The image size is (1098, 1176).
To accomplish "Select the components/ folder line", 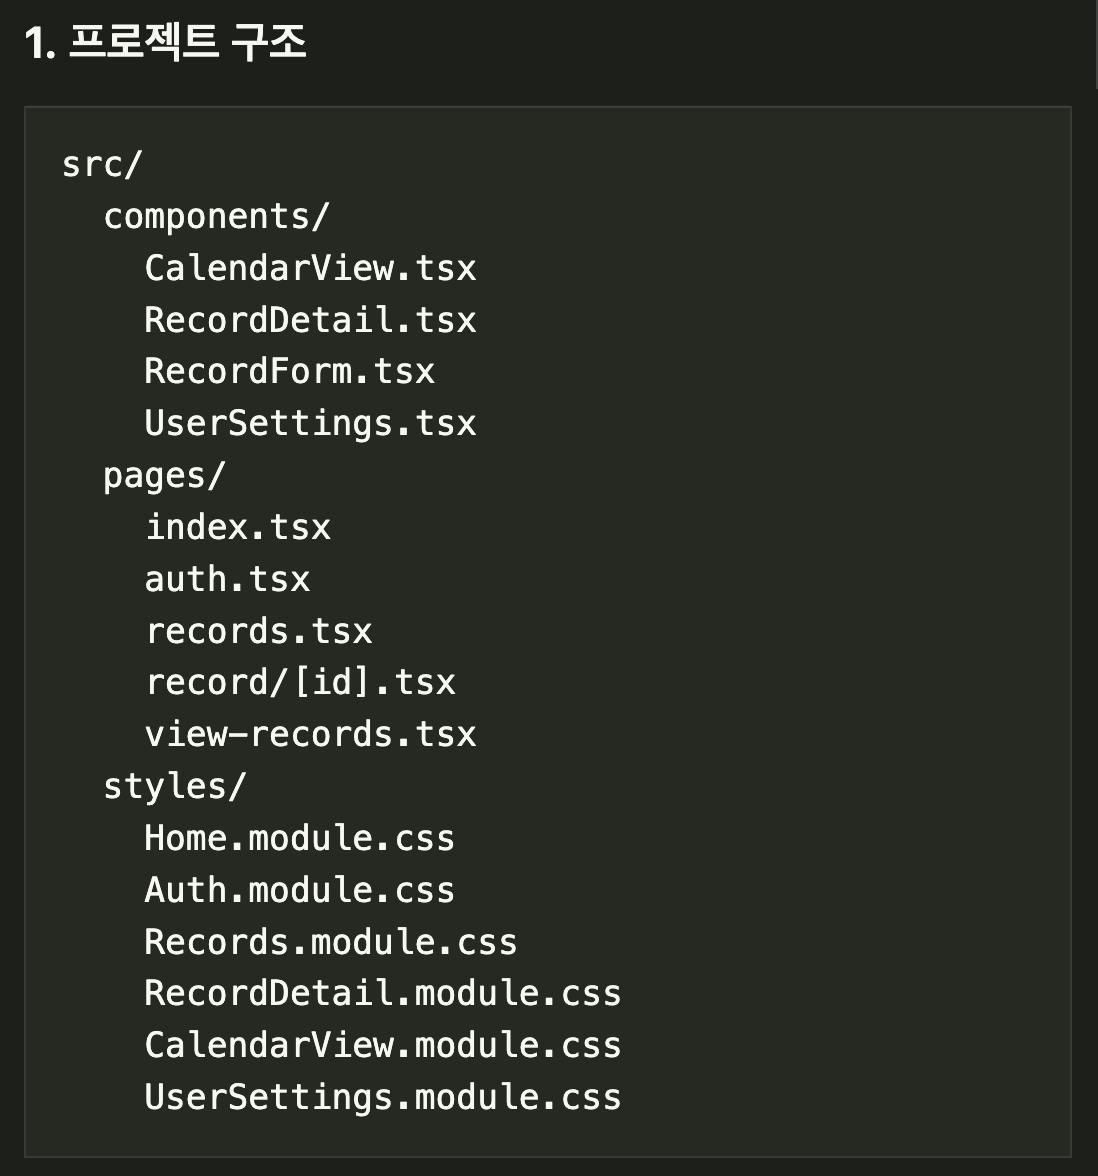I will tap(216, 216).
